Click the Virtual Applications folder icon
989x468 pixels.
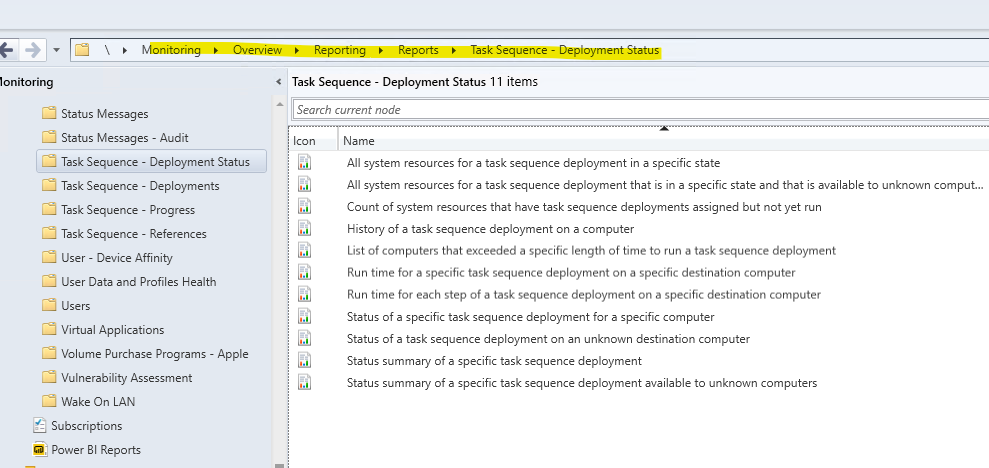click(x=49, y=329)
